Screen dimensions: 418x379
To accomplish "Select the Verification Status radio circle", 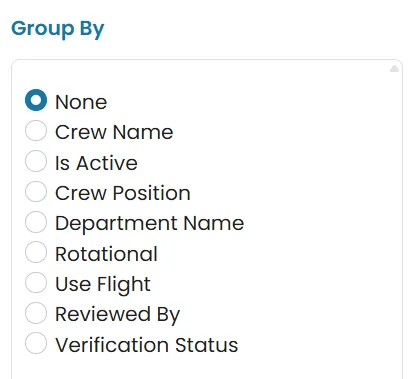I will 36,343.
